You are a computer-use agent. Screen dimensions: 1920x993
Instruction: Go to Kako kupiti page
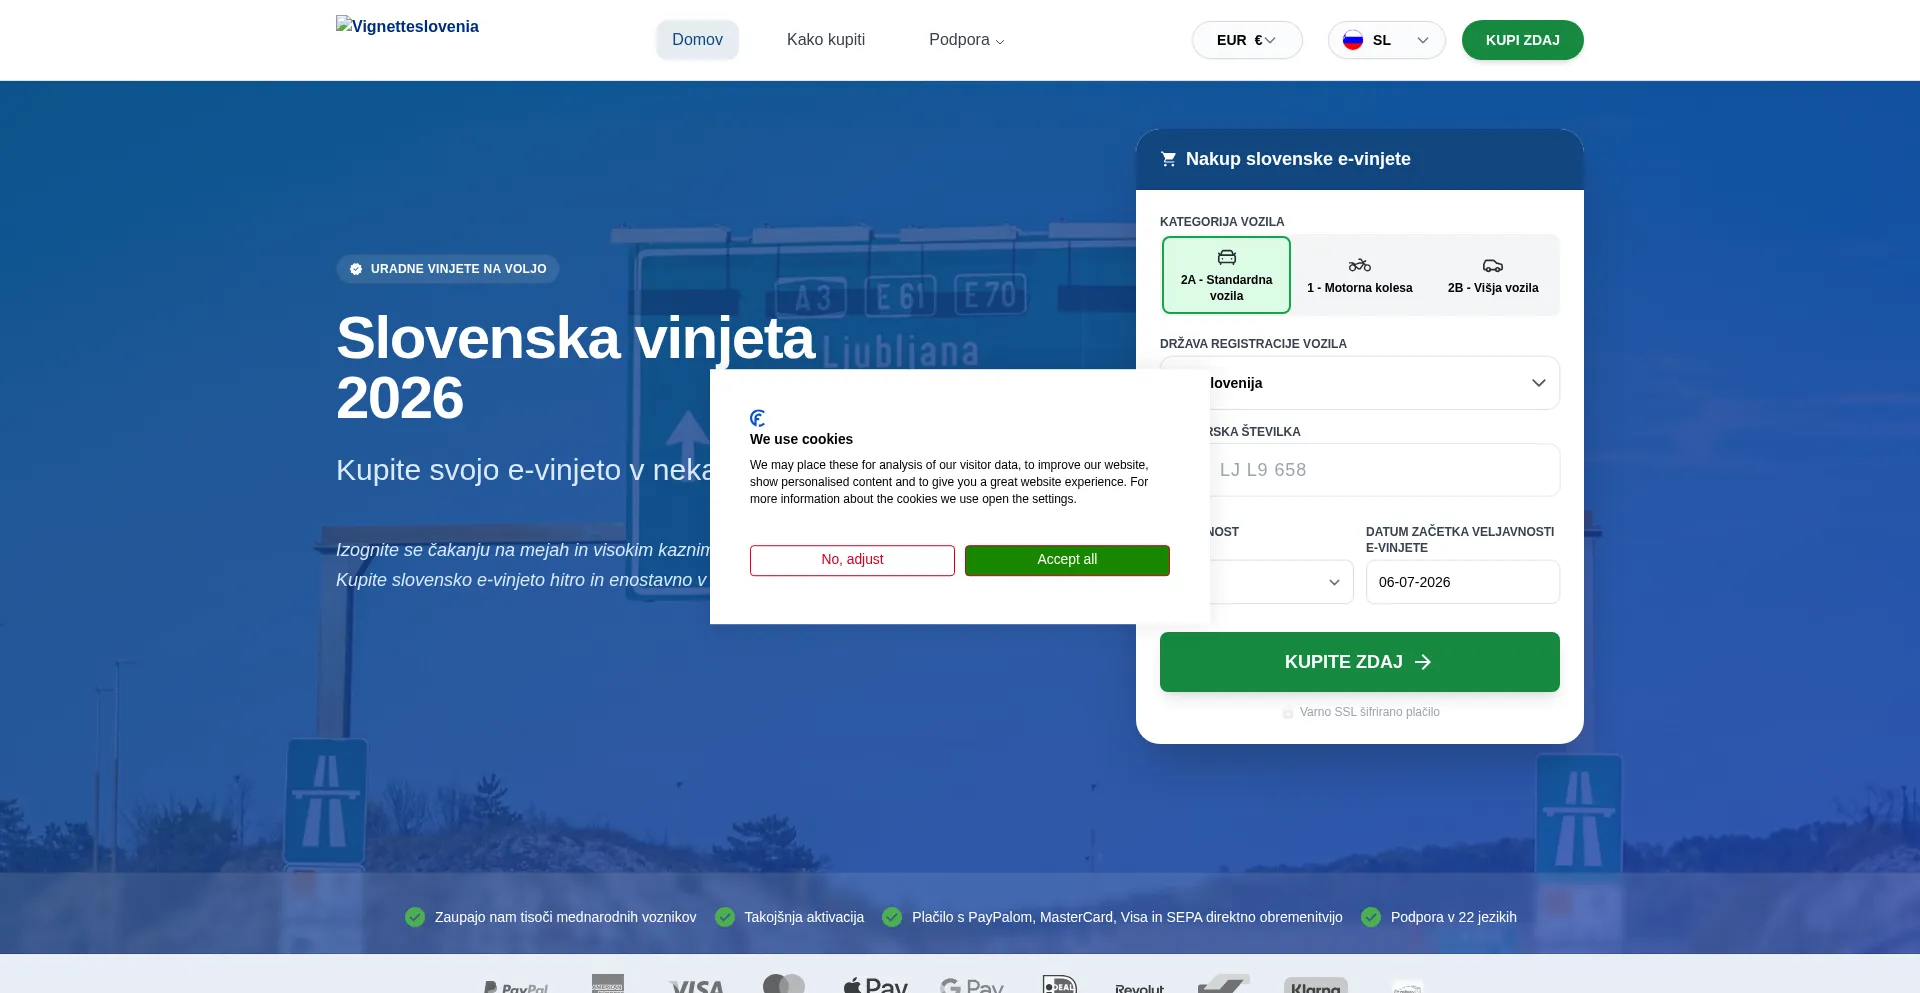pyautogui.click(x=826, y=40)
